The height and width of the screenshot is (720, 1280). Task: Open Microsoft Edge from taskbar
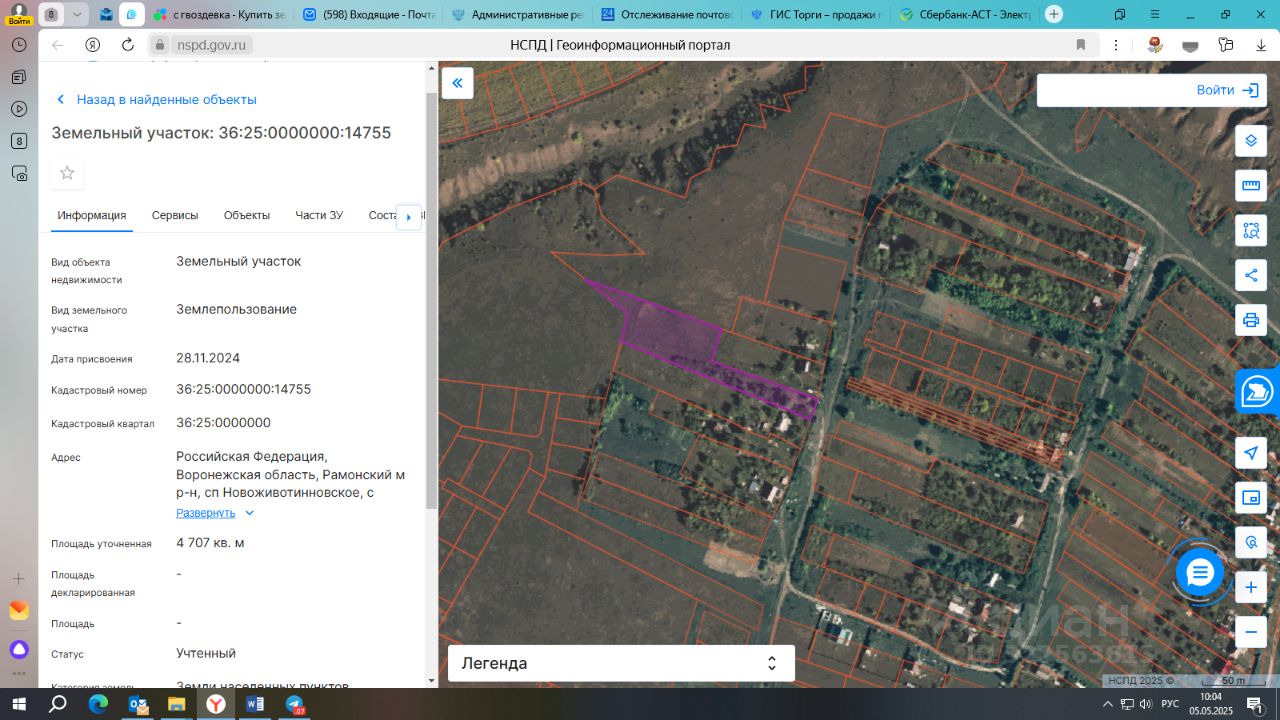pos(98,704)
